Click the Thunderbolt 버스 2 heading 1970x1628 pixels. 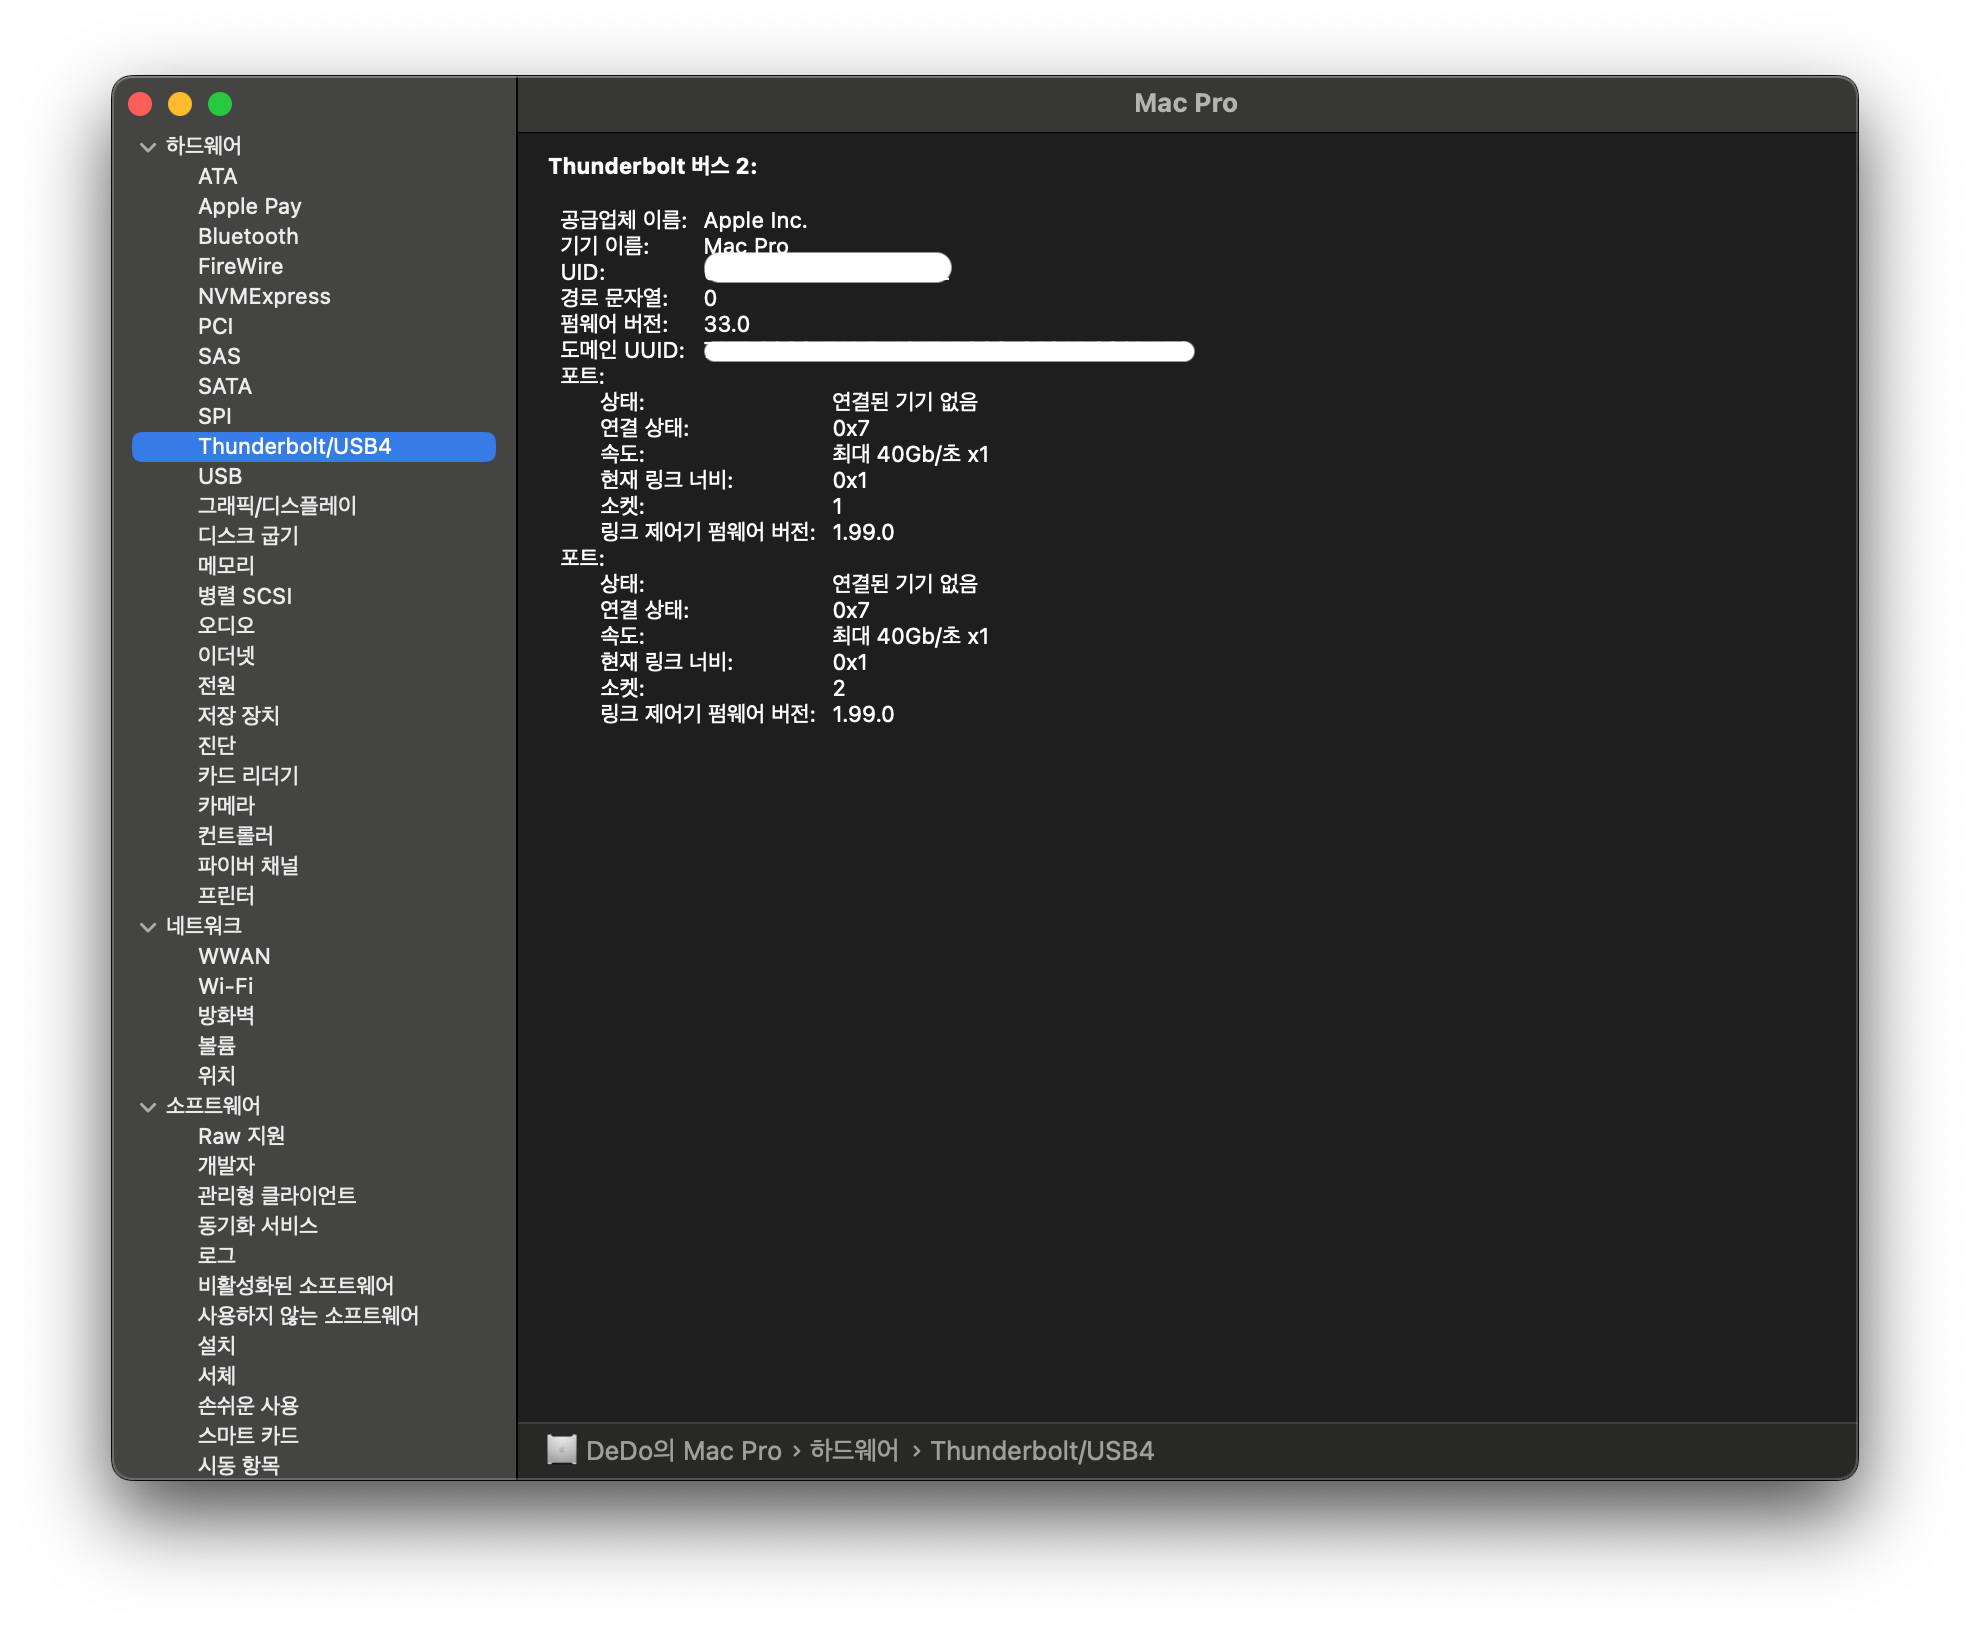point(652,166)
